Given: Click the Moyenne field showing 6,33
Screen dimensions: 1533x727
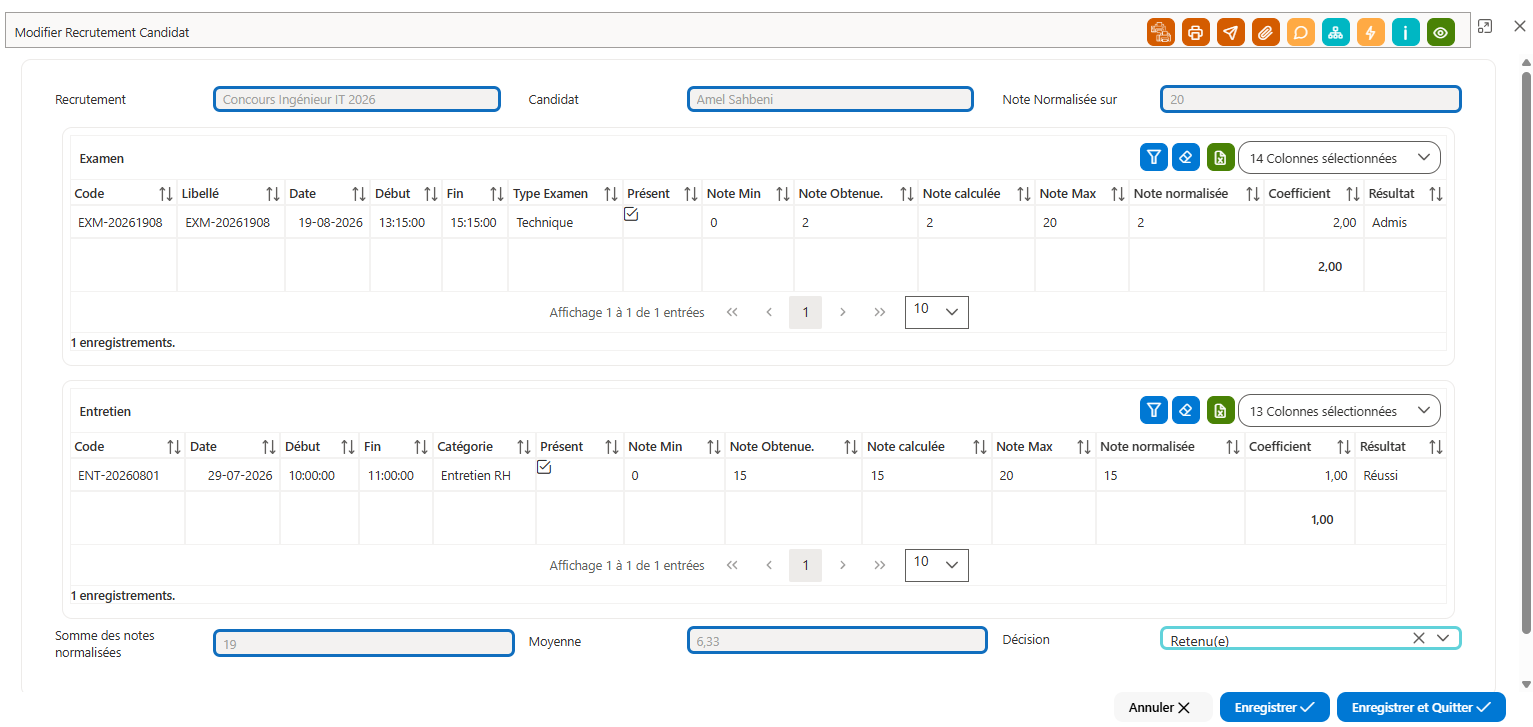Looking at the screenshot, I should (837, 641).
